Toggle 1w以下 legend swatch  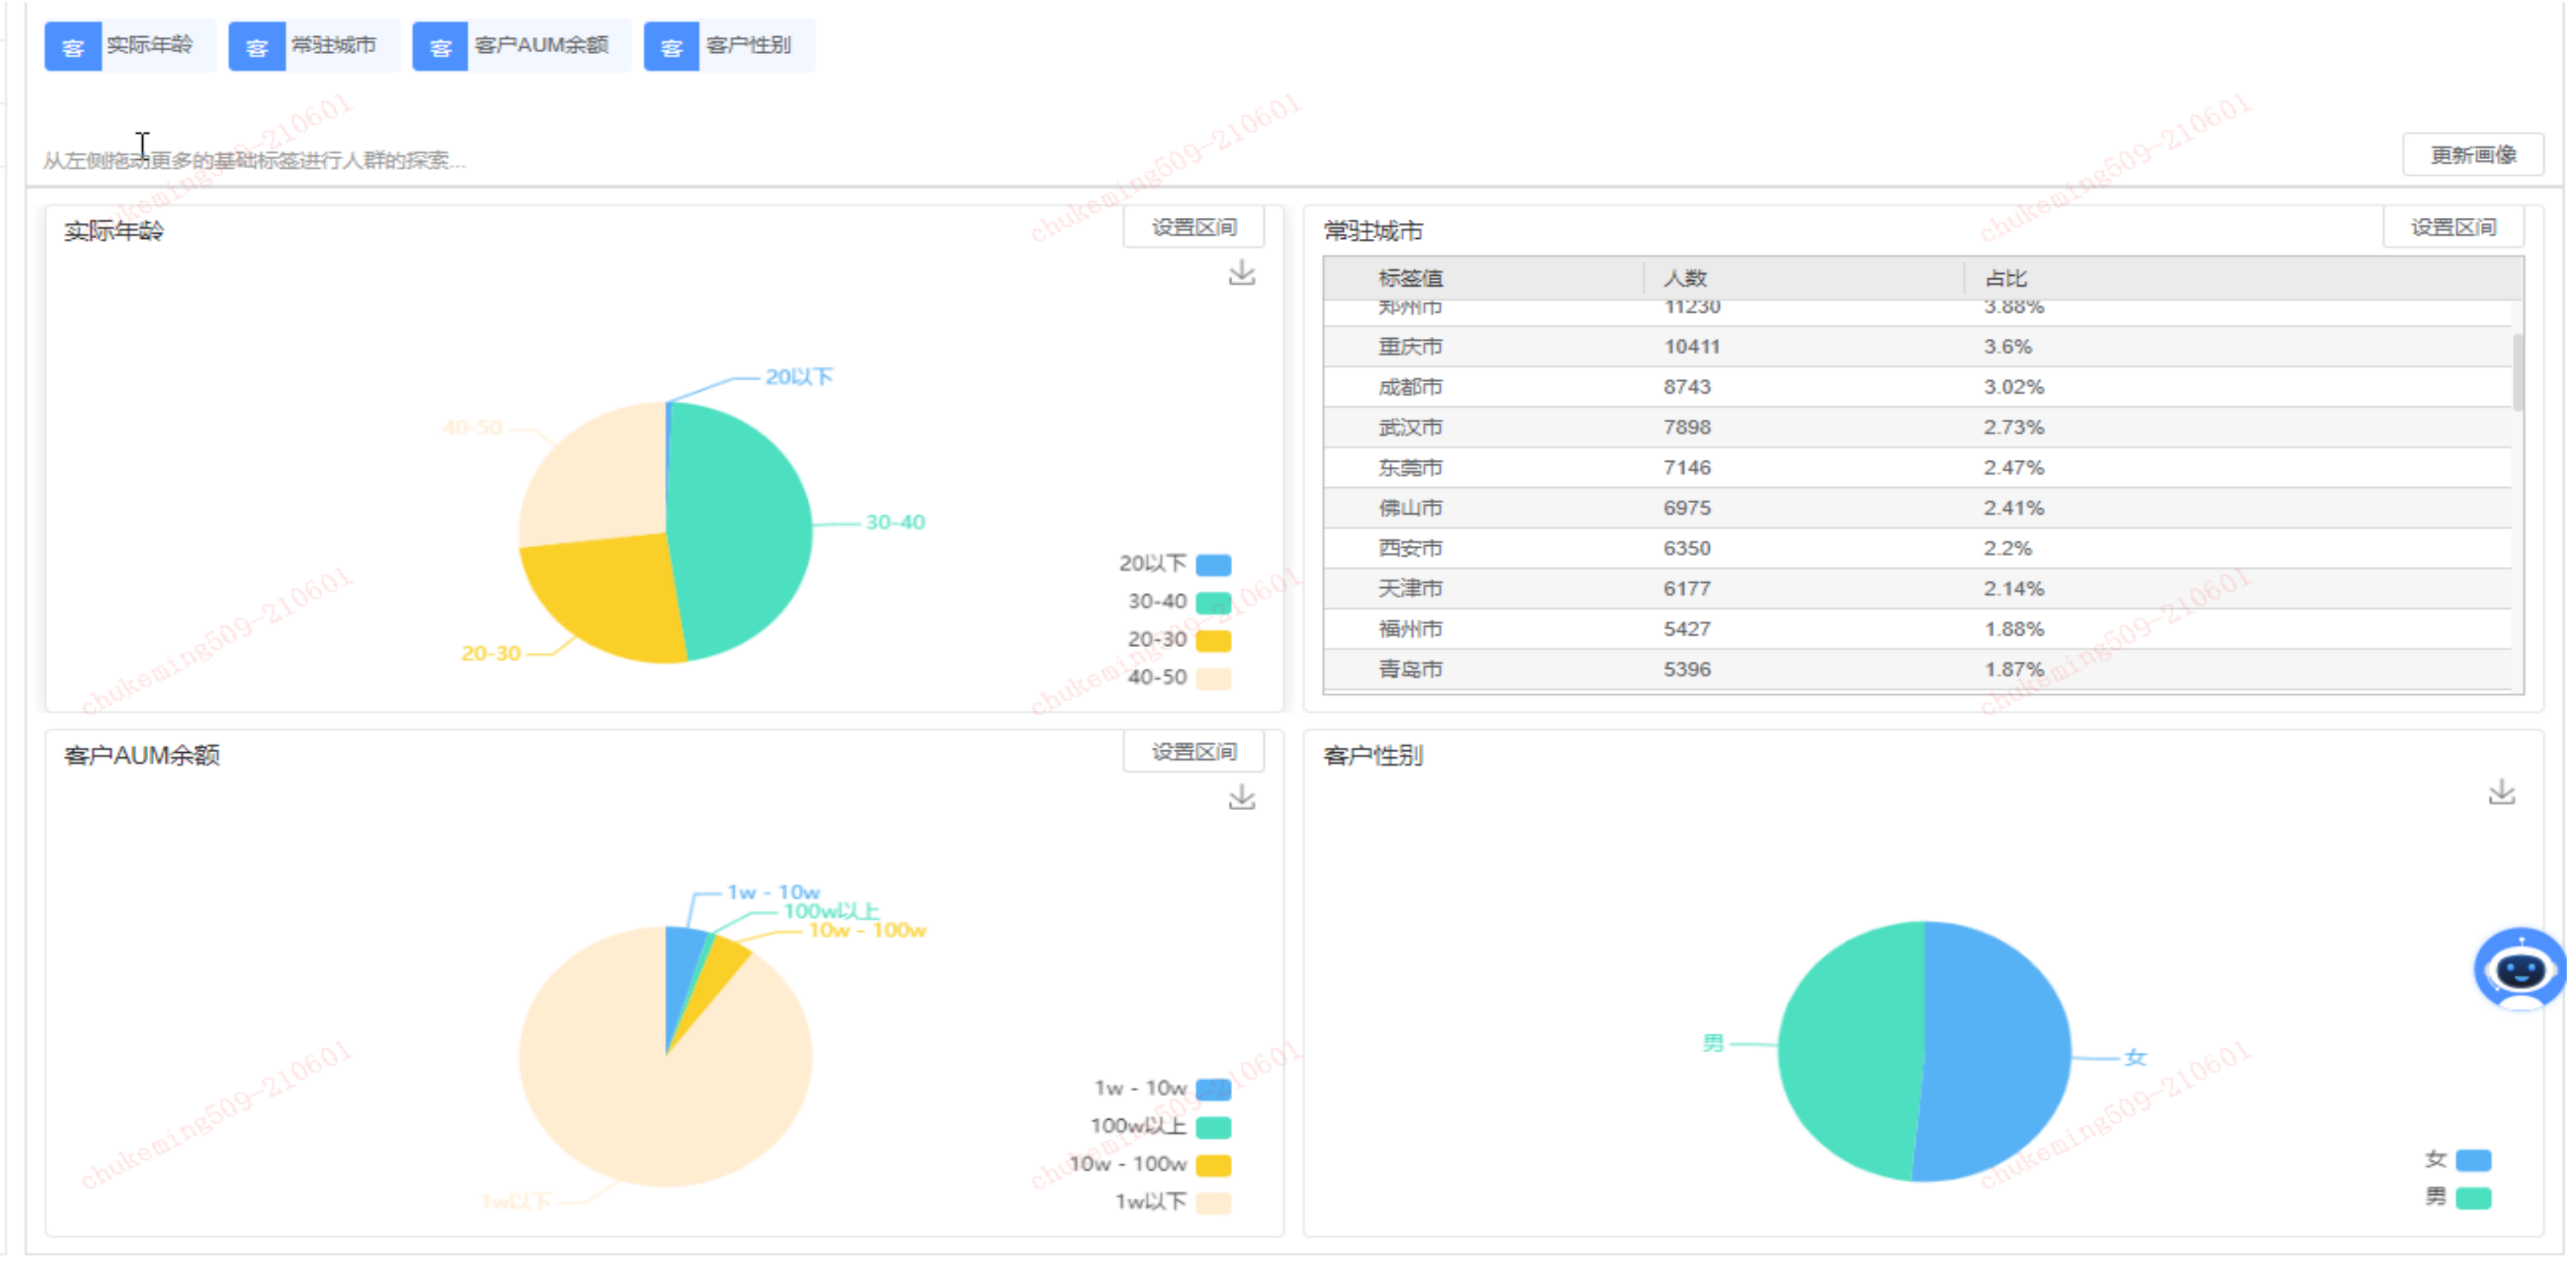click(x=1213, y=1203)
